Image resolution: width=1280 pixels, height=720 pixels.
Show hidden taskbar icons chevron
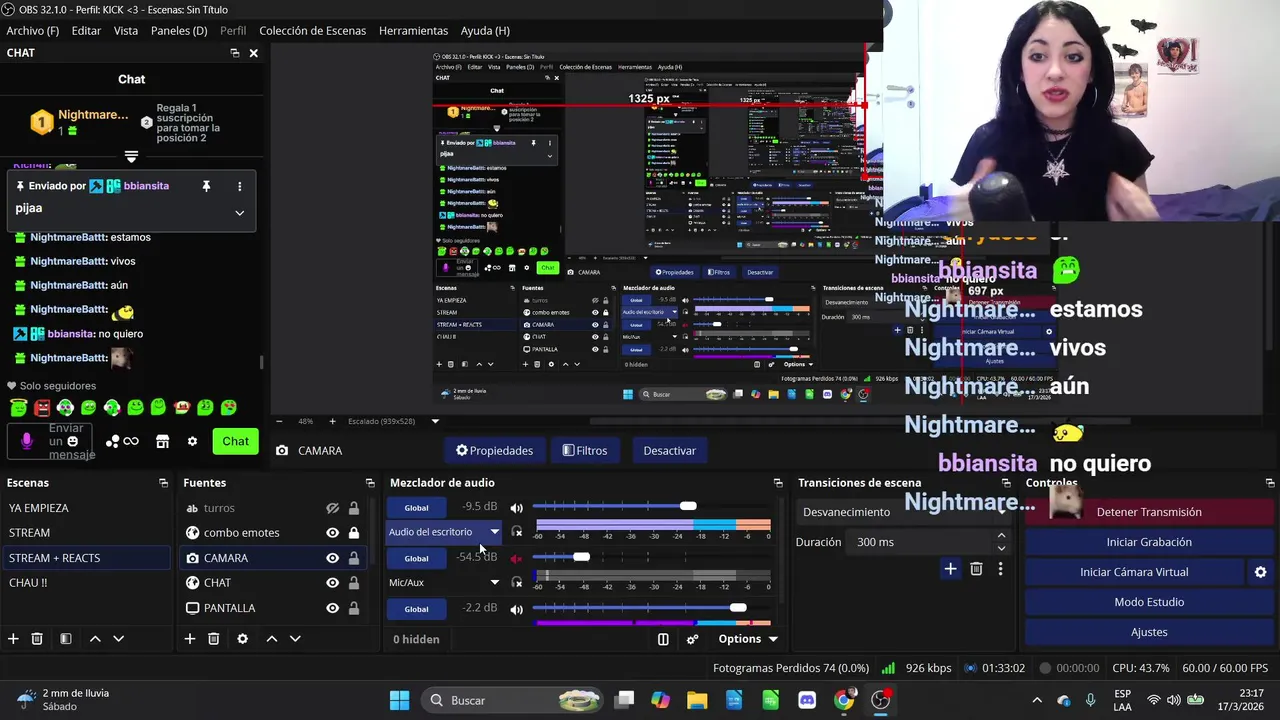1037,700
